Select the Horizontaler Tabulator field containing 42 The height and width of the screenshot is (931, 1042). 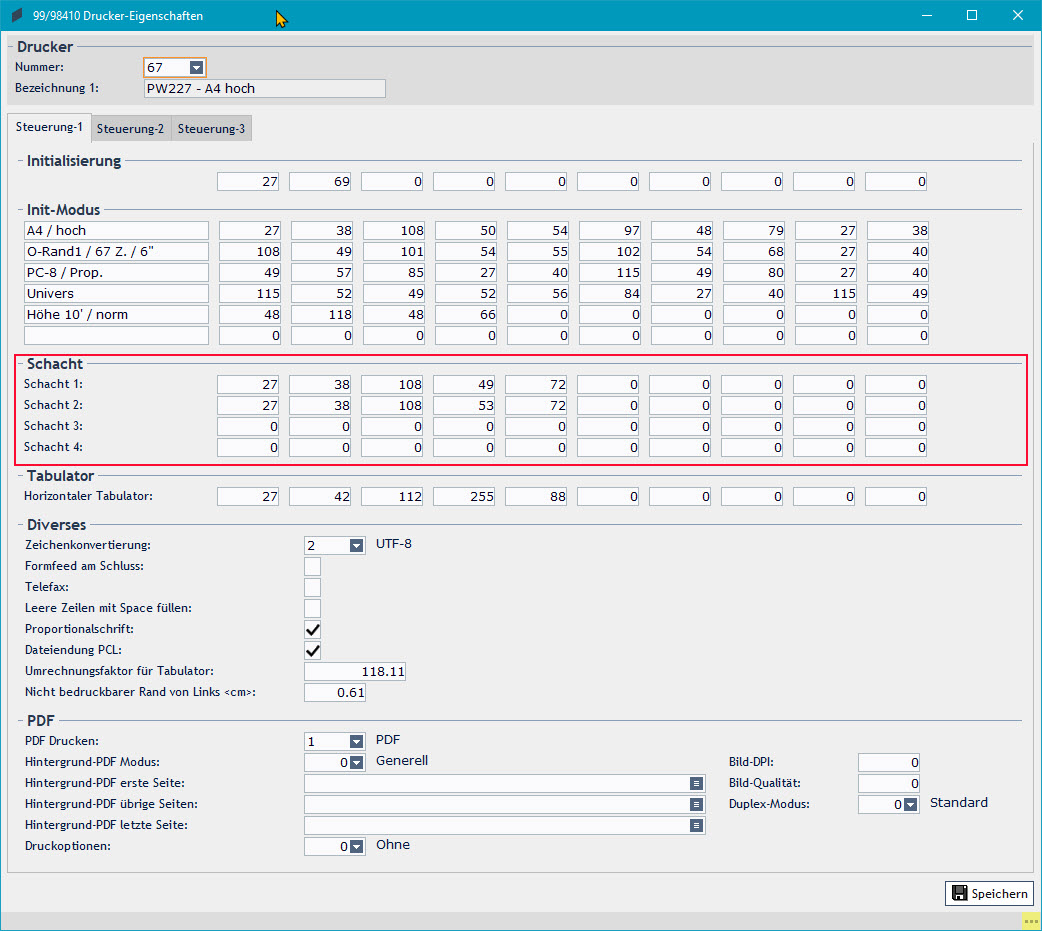point(320,497)
